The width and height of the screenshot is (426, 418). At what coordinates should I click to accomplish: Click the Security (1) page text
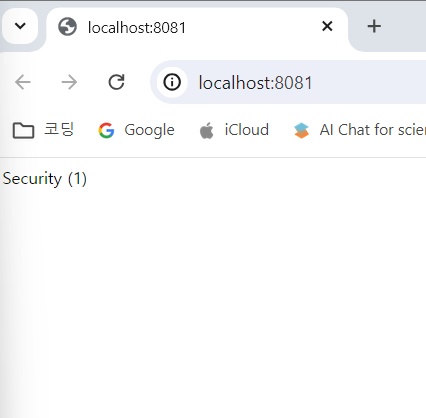pos(45,179)
